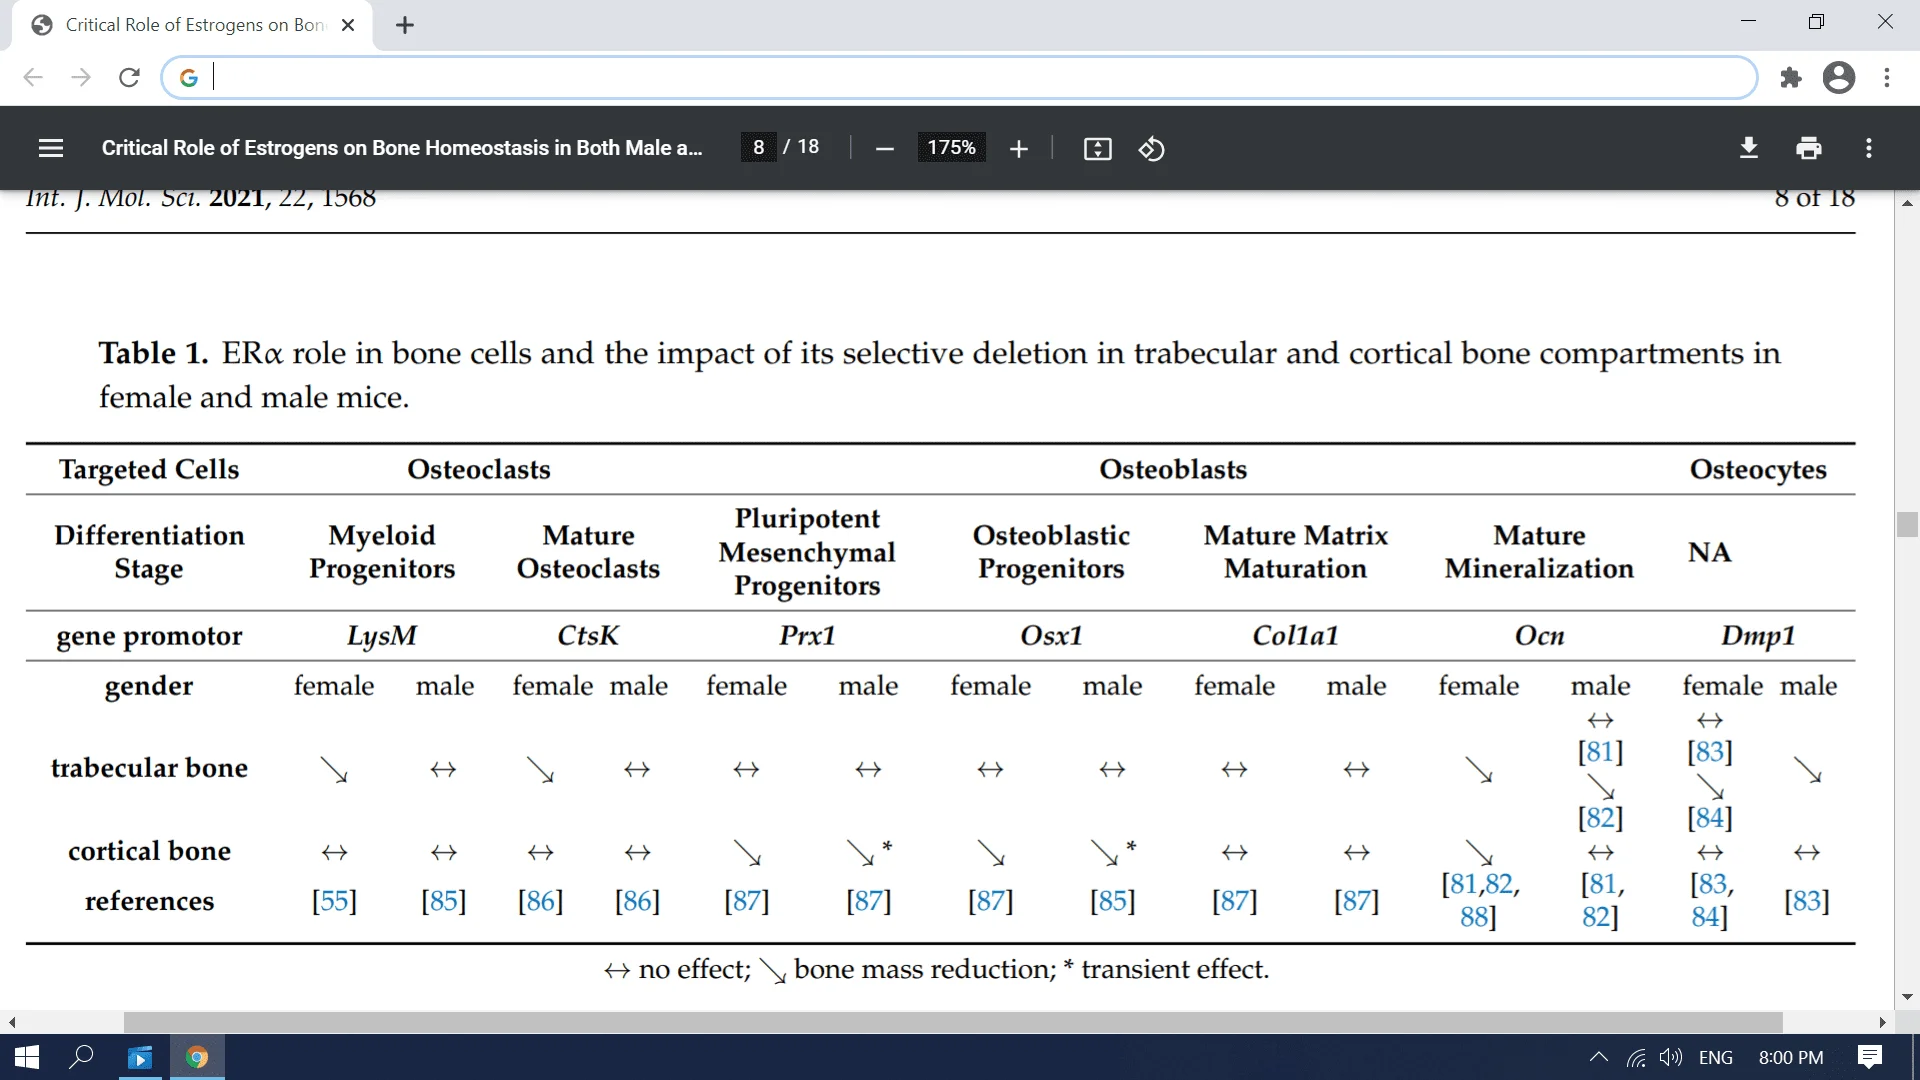Open reference [86] under CtsK female
Screen dimensions: 1920x1080
click(x=540, y=901)
